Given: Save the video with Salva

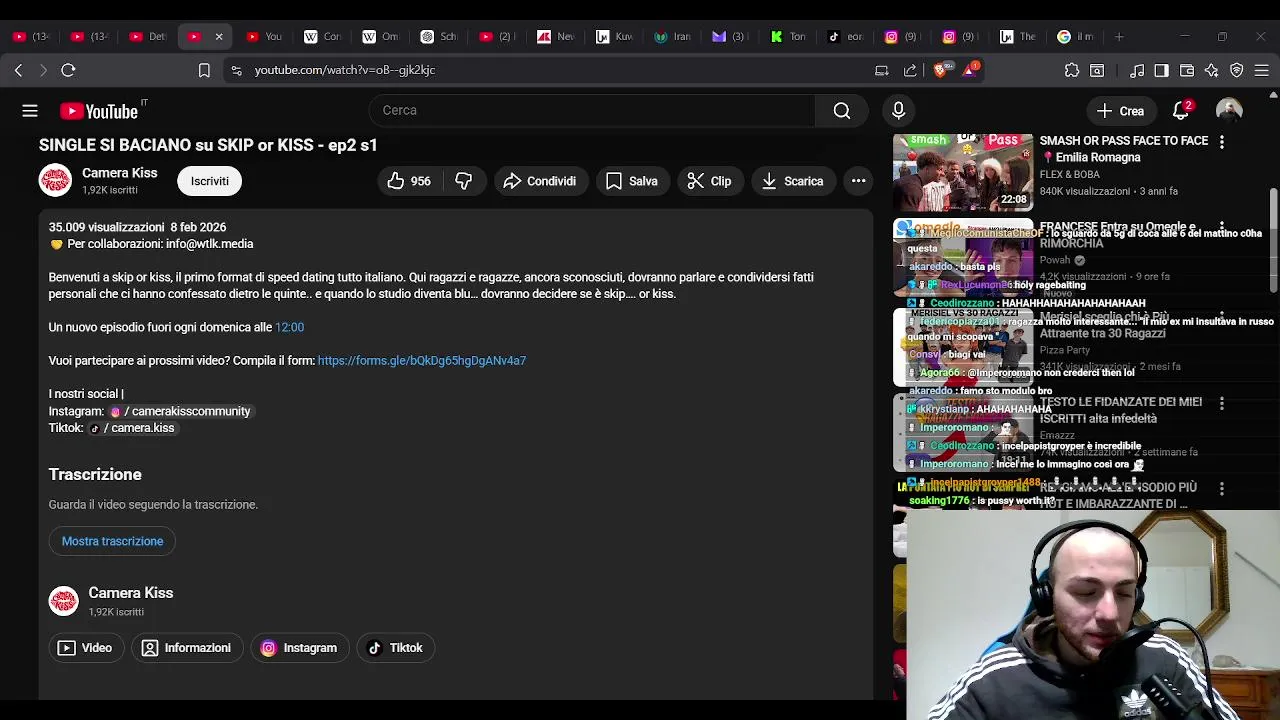Looking at the screenshot, I should point(631,181).
